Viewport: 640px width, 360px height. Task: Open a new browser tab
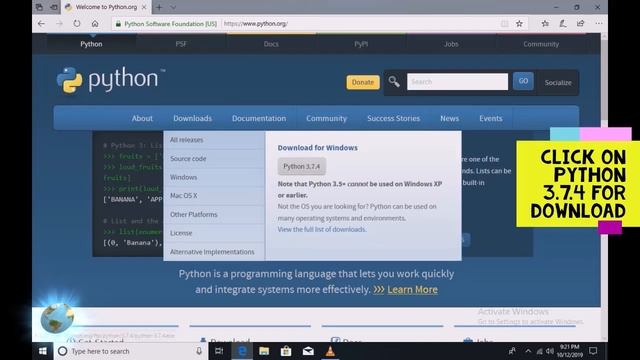159,7
